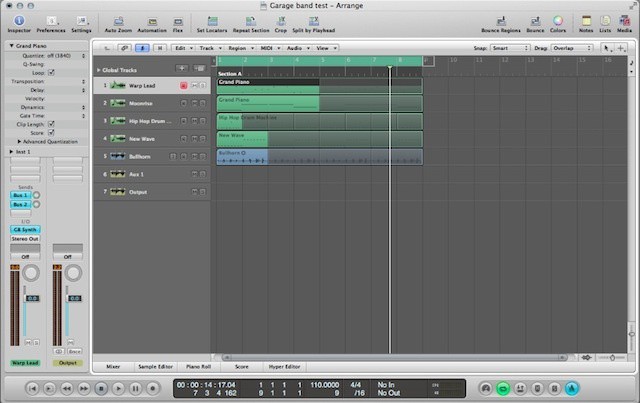
Task: Solo the Bullhorn track
Action: click(202, 156)
